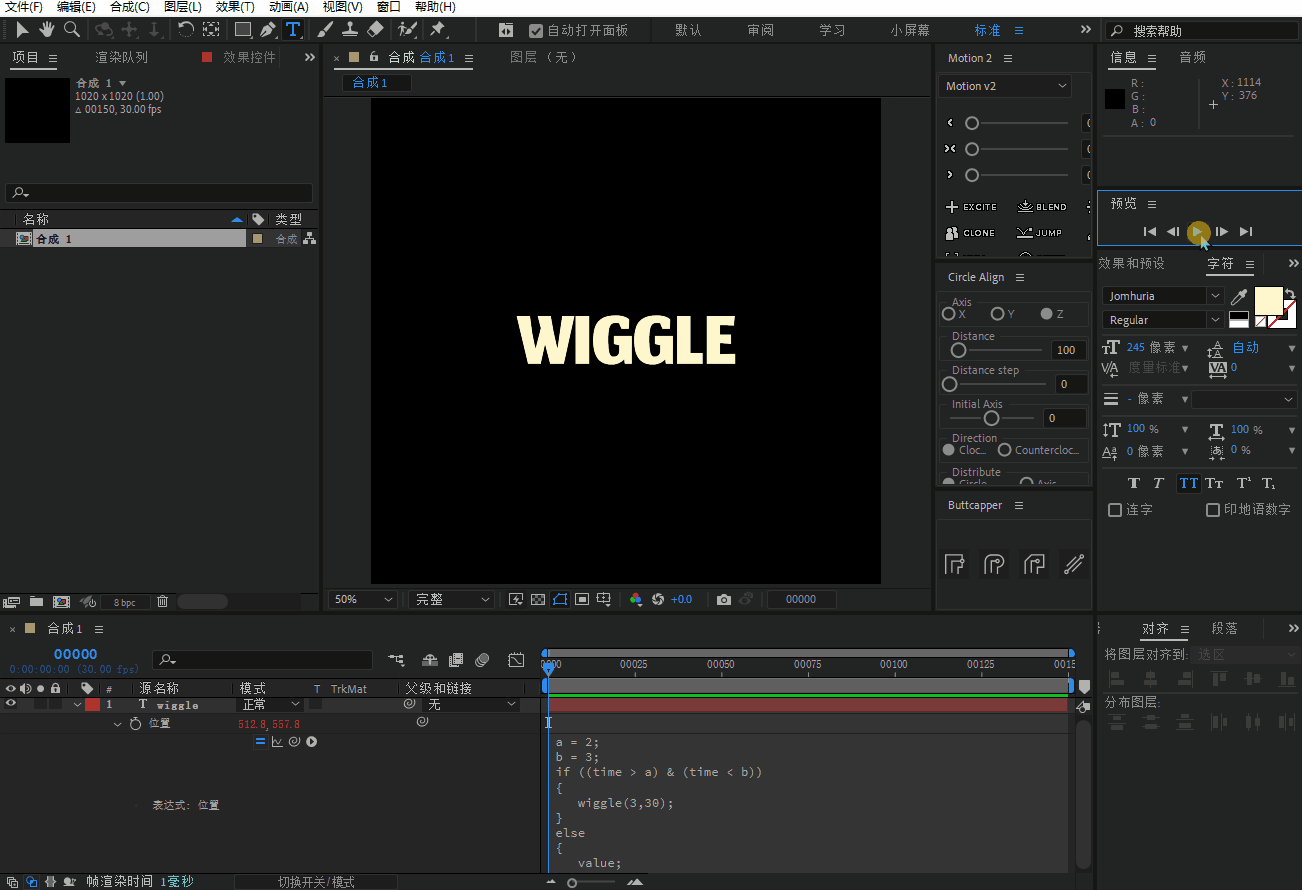Click the Distance slider handle in Circle Align
Image resolution: width=1302 pixels, height=890 pixels.
[959, 350]
